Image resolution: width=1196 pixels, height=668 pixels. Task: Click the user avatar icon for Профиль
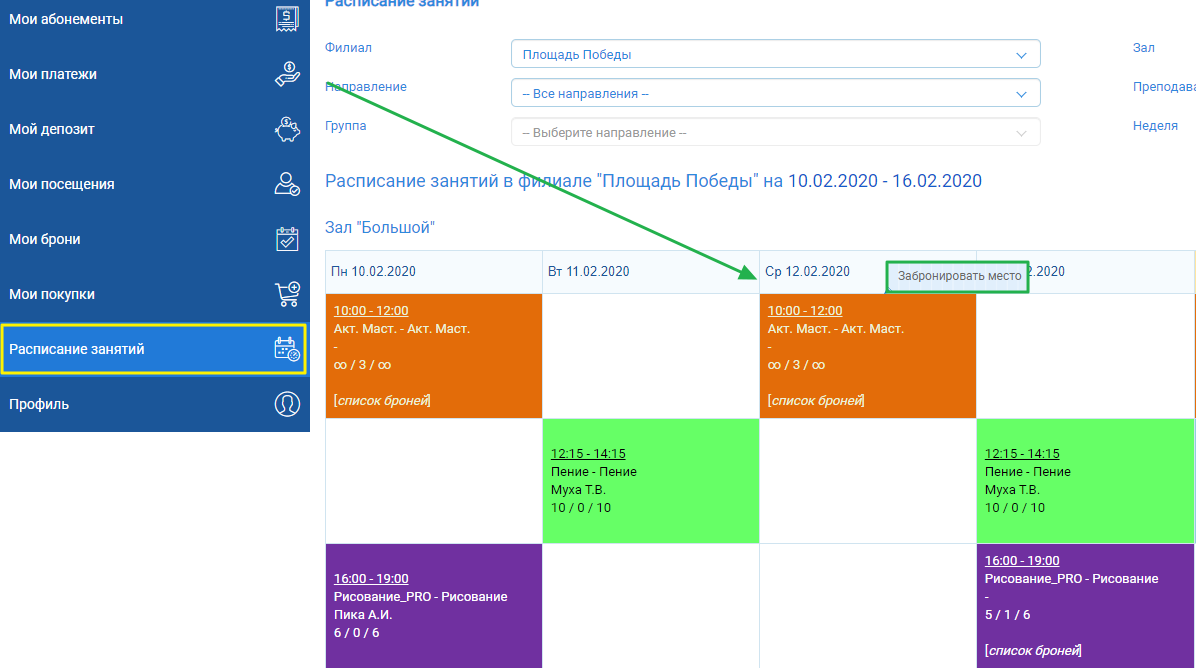(x=287, y=404)
